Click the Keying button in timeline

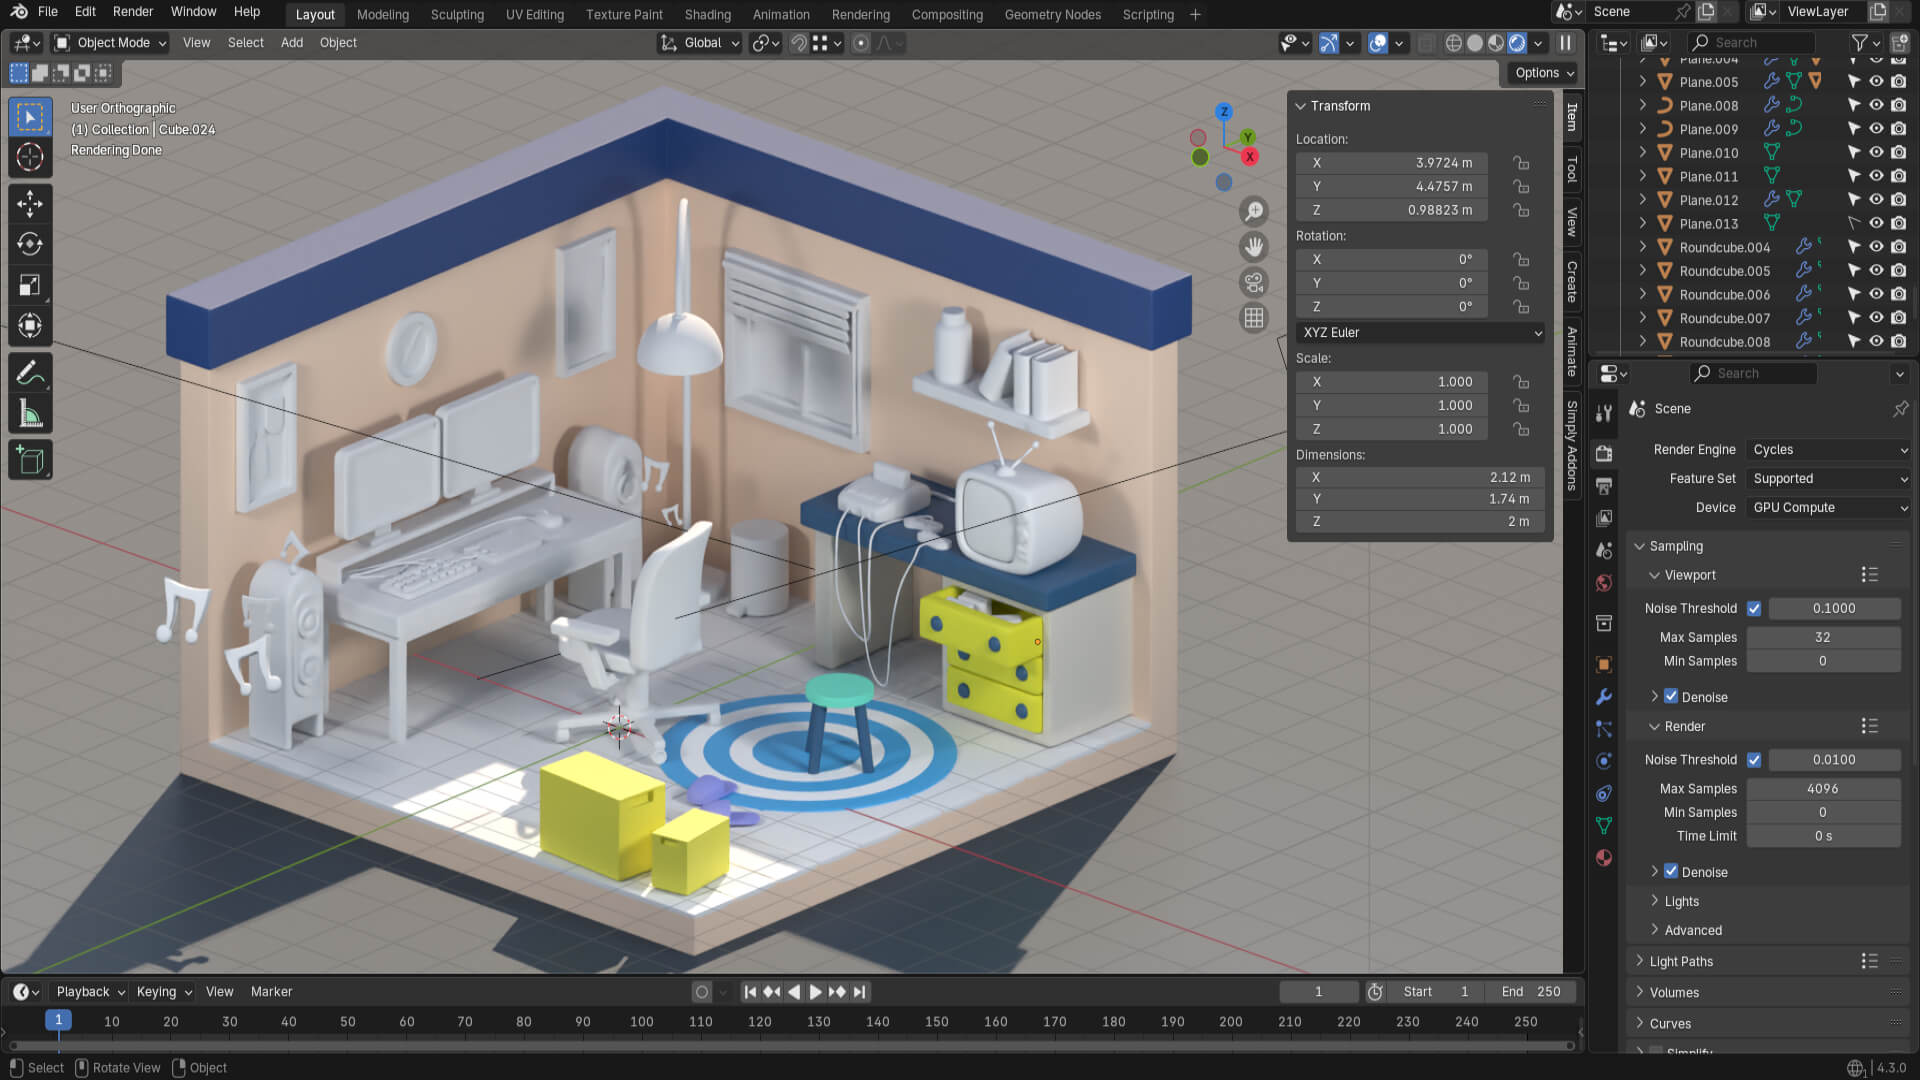[x=163, y=992]
